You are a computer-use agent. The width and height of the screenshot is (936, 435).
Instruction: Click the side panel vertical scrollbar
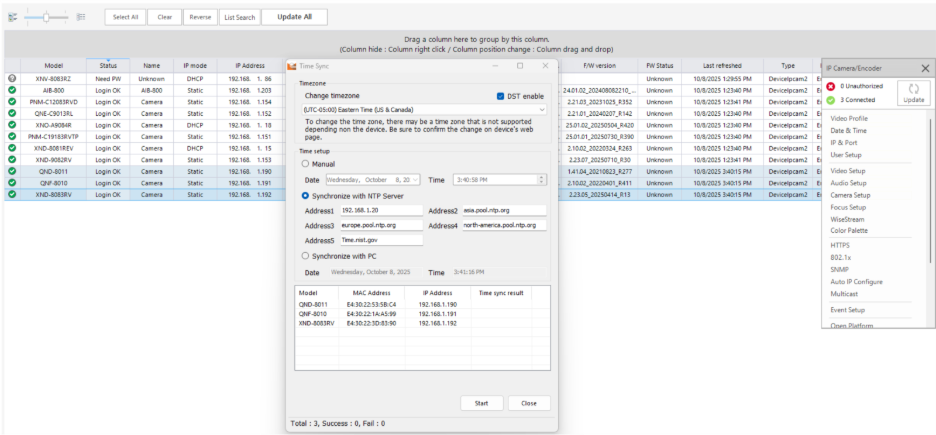coord(929,191)
